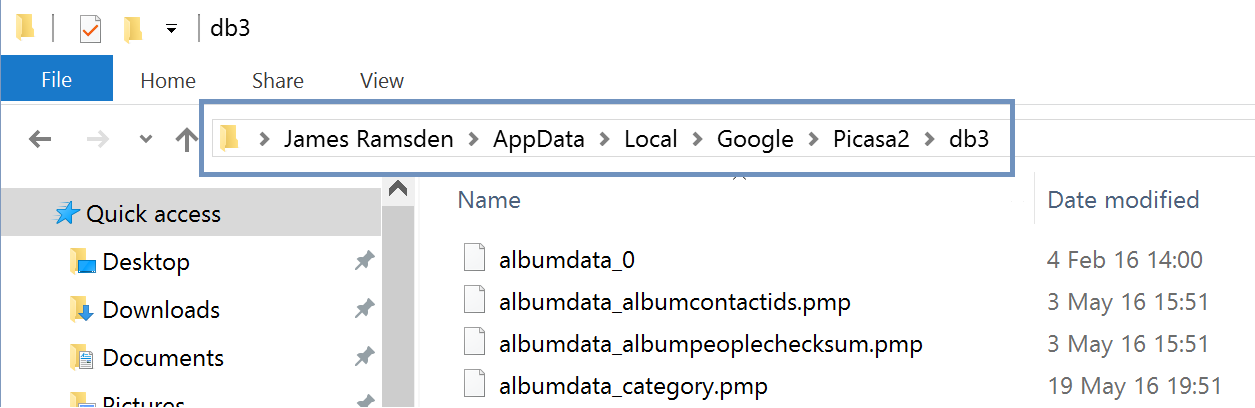Select the albumdata_category.pmp file
This screenshot has width=1255, height=408.
point(633,384)
